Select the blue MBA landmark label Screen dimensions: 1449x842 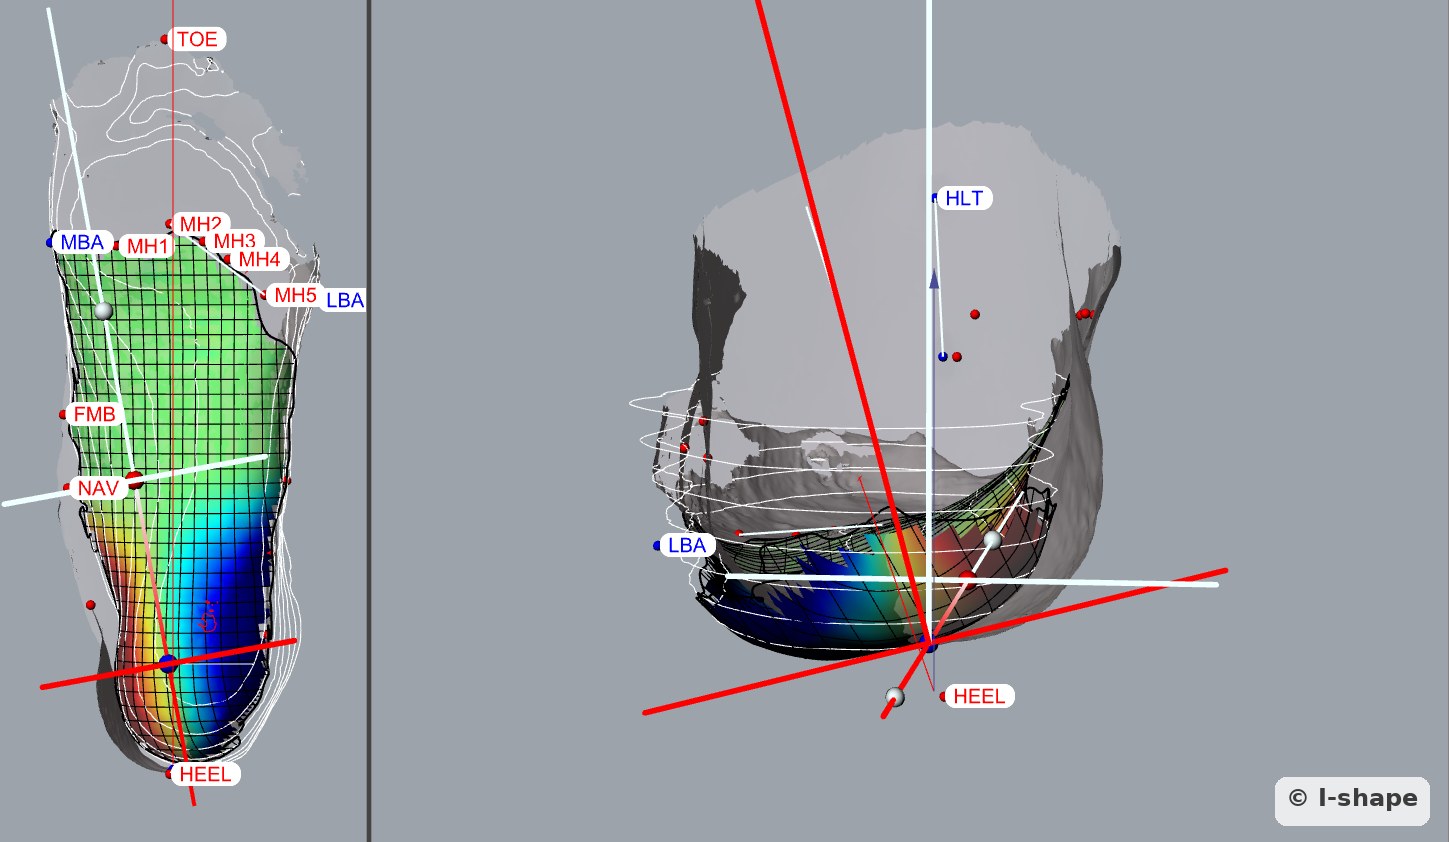82,242
